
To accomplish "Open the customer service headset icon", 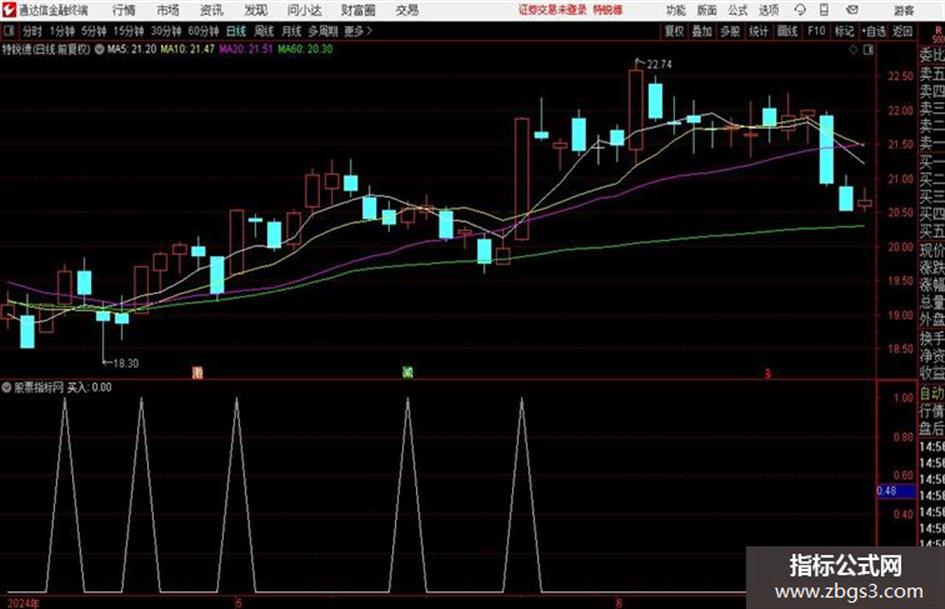I will [800, 10].
